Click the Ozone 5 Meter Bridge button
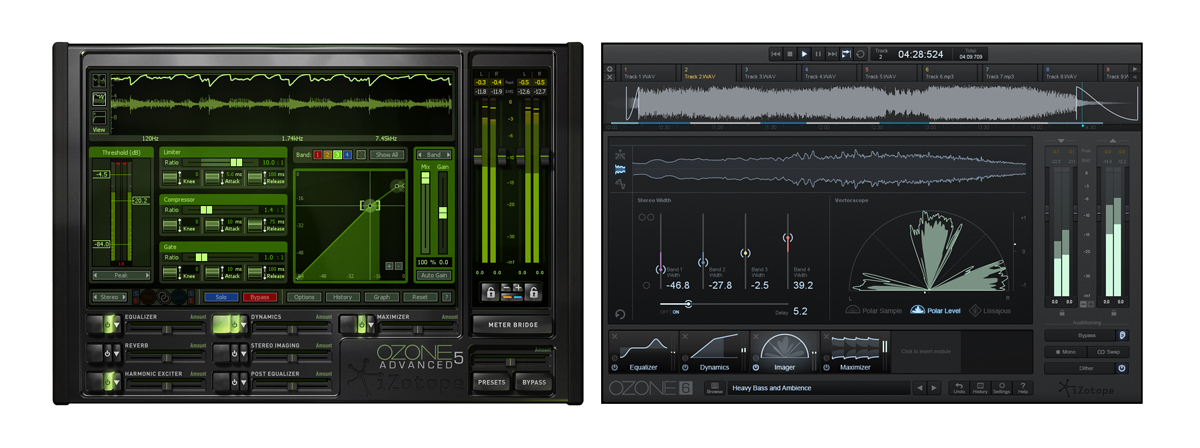 (513, 325)
